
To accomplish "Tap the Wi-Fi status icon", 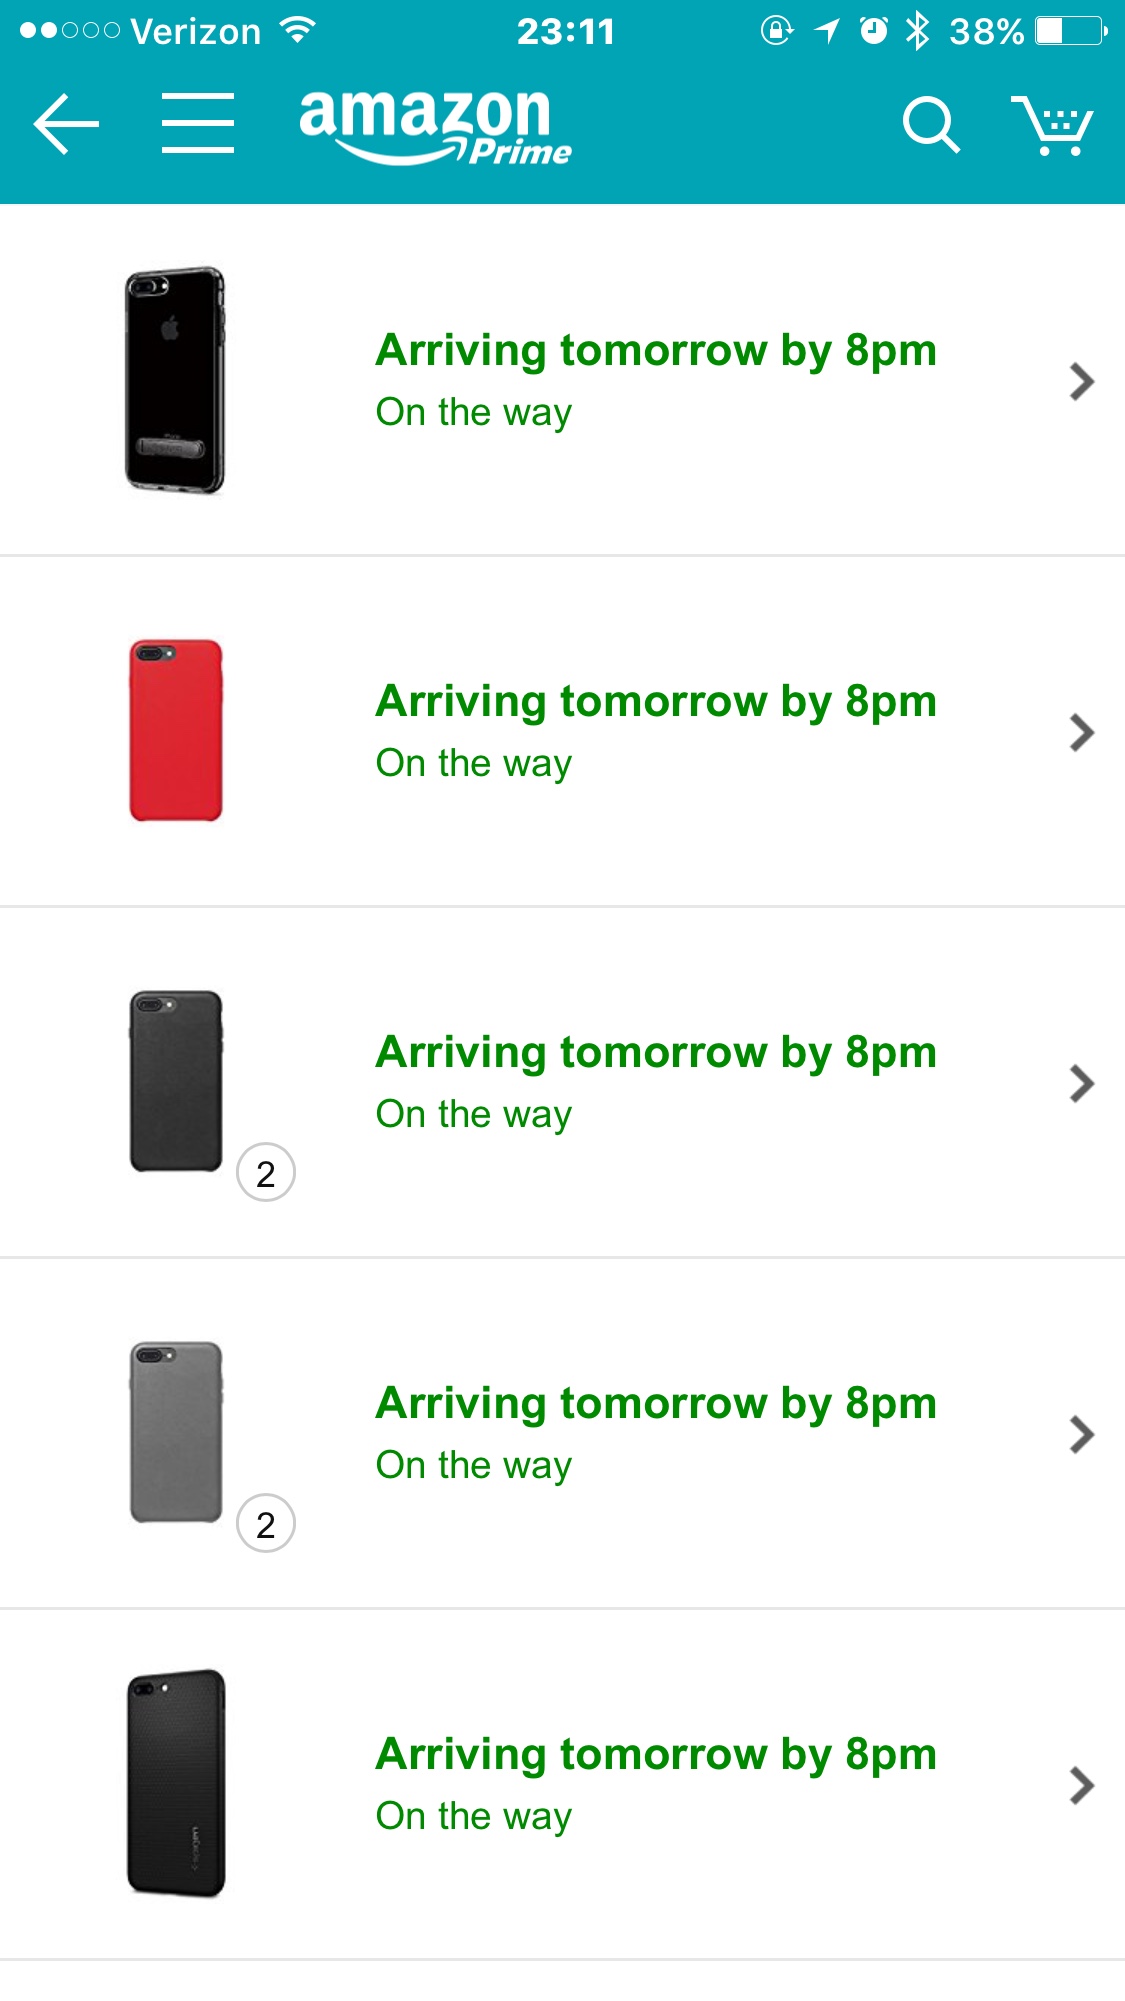I will click(x=297, y=31).
